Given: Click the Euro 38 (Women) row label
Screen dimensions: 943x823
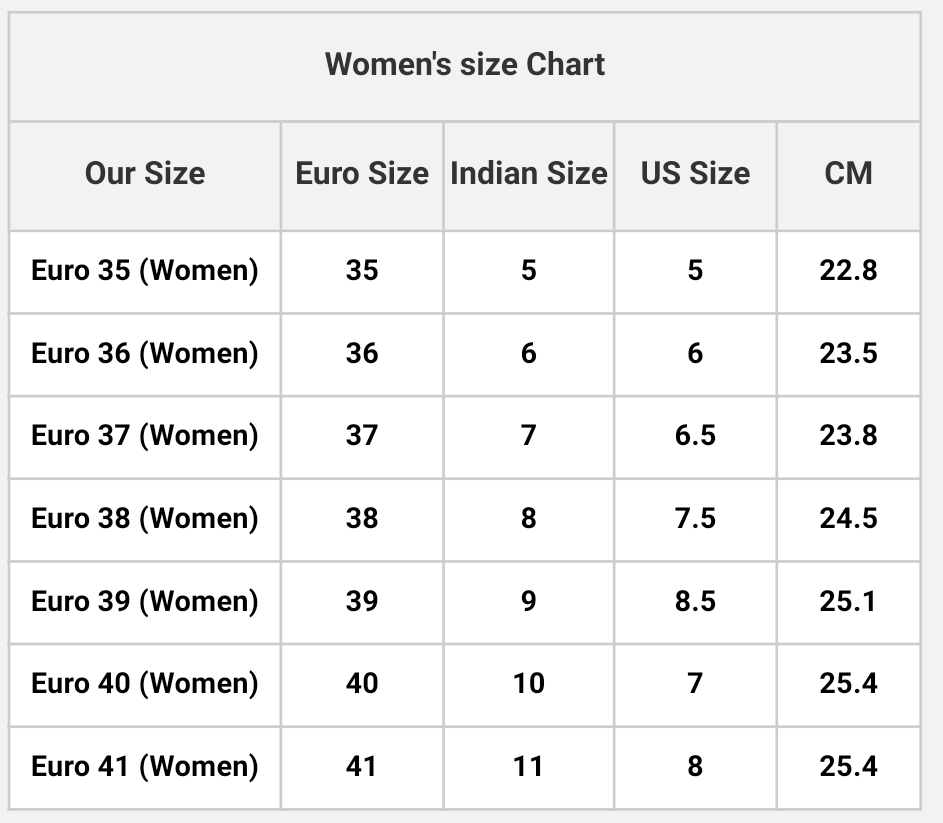Looking at the screenshot, I should point(145,518).
